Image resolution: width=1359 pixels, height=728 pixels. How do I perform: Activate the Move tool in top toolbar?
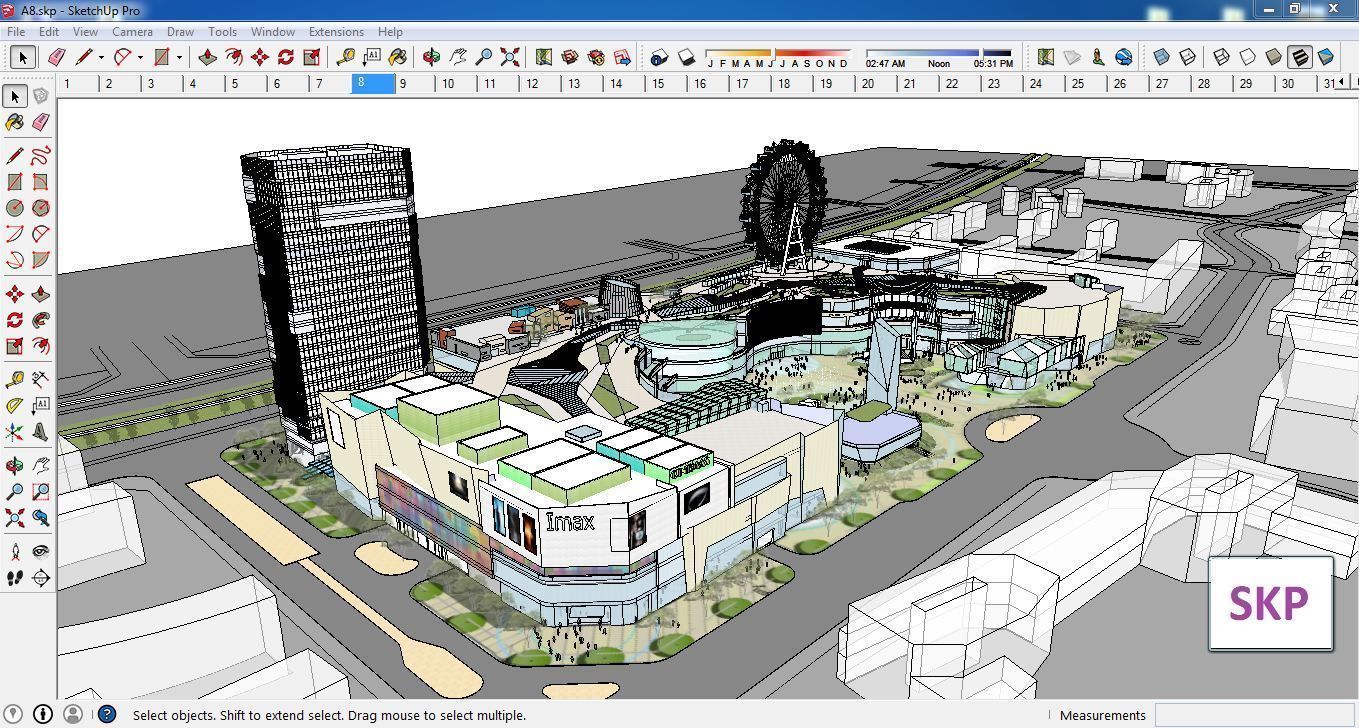coord(259,58)
